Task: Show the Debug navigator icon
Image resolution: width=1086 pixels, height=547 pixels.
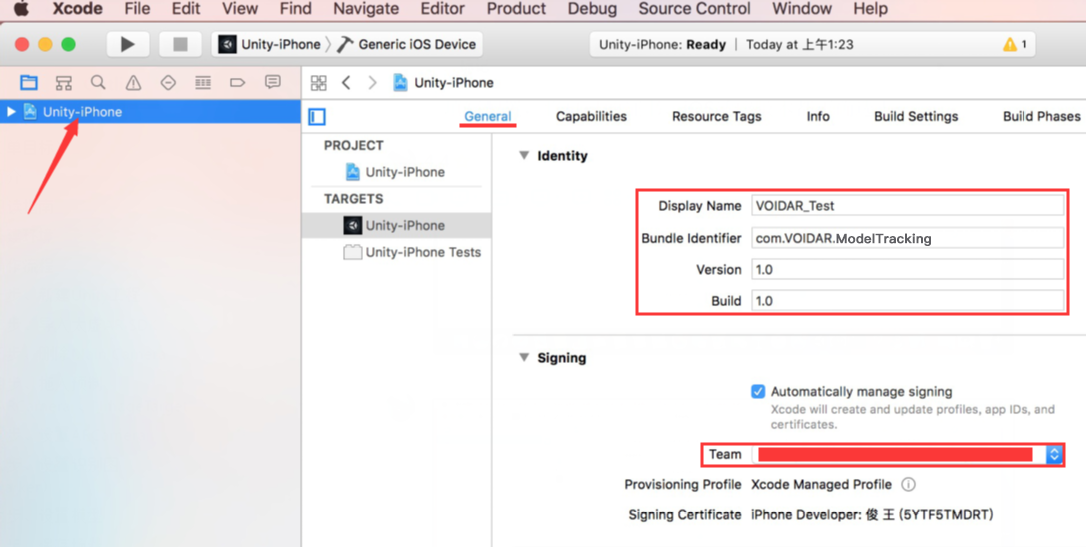Action: 203,83
